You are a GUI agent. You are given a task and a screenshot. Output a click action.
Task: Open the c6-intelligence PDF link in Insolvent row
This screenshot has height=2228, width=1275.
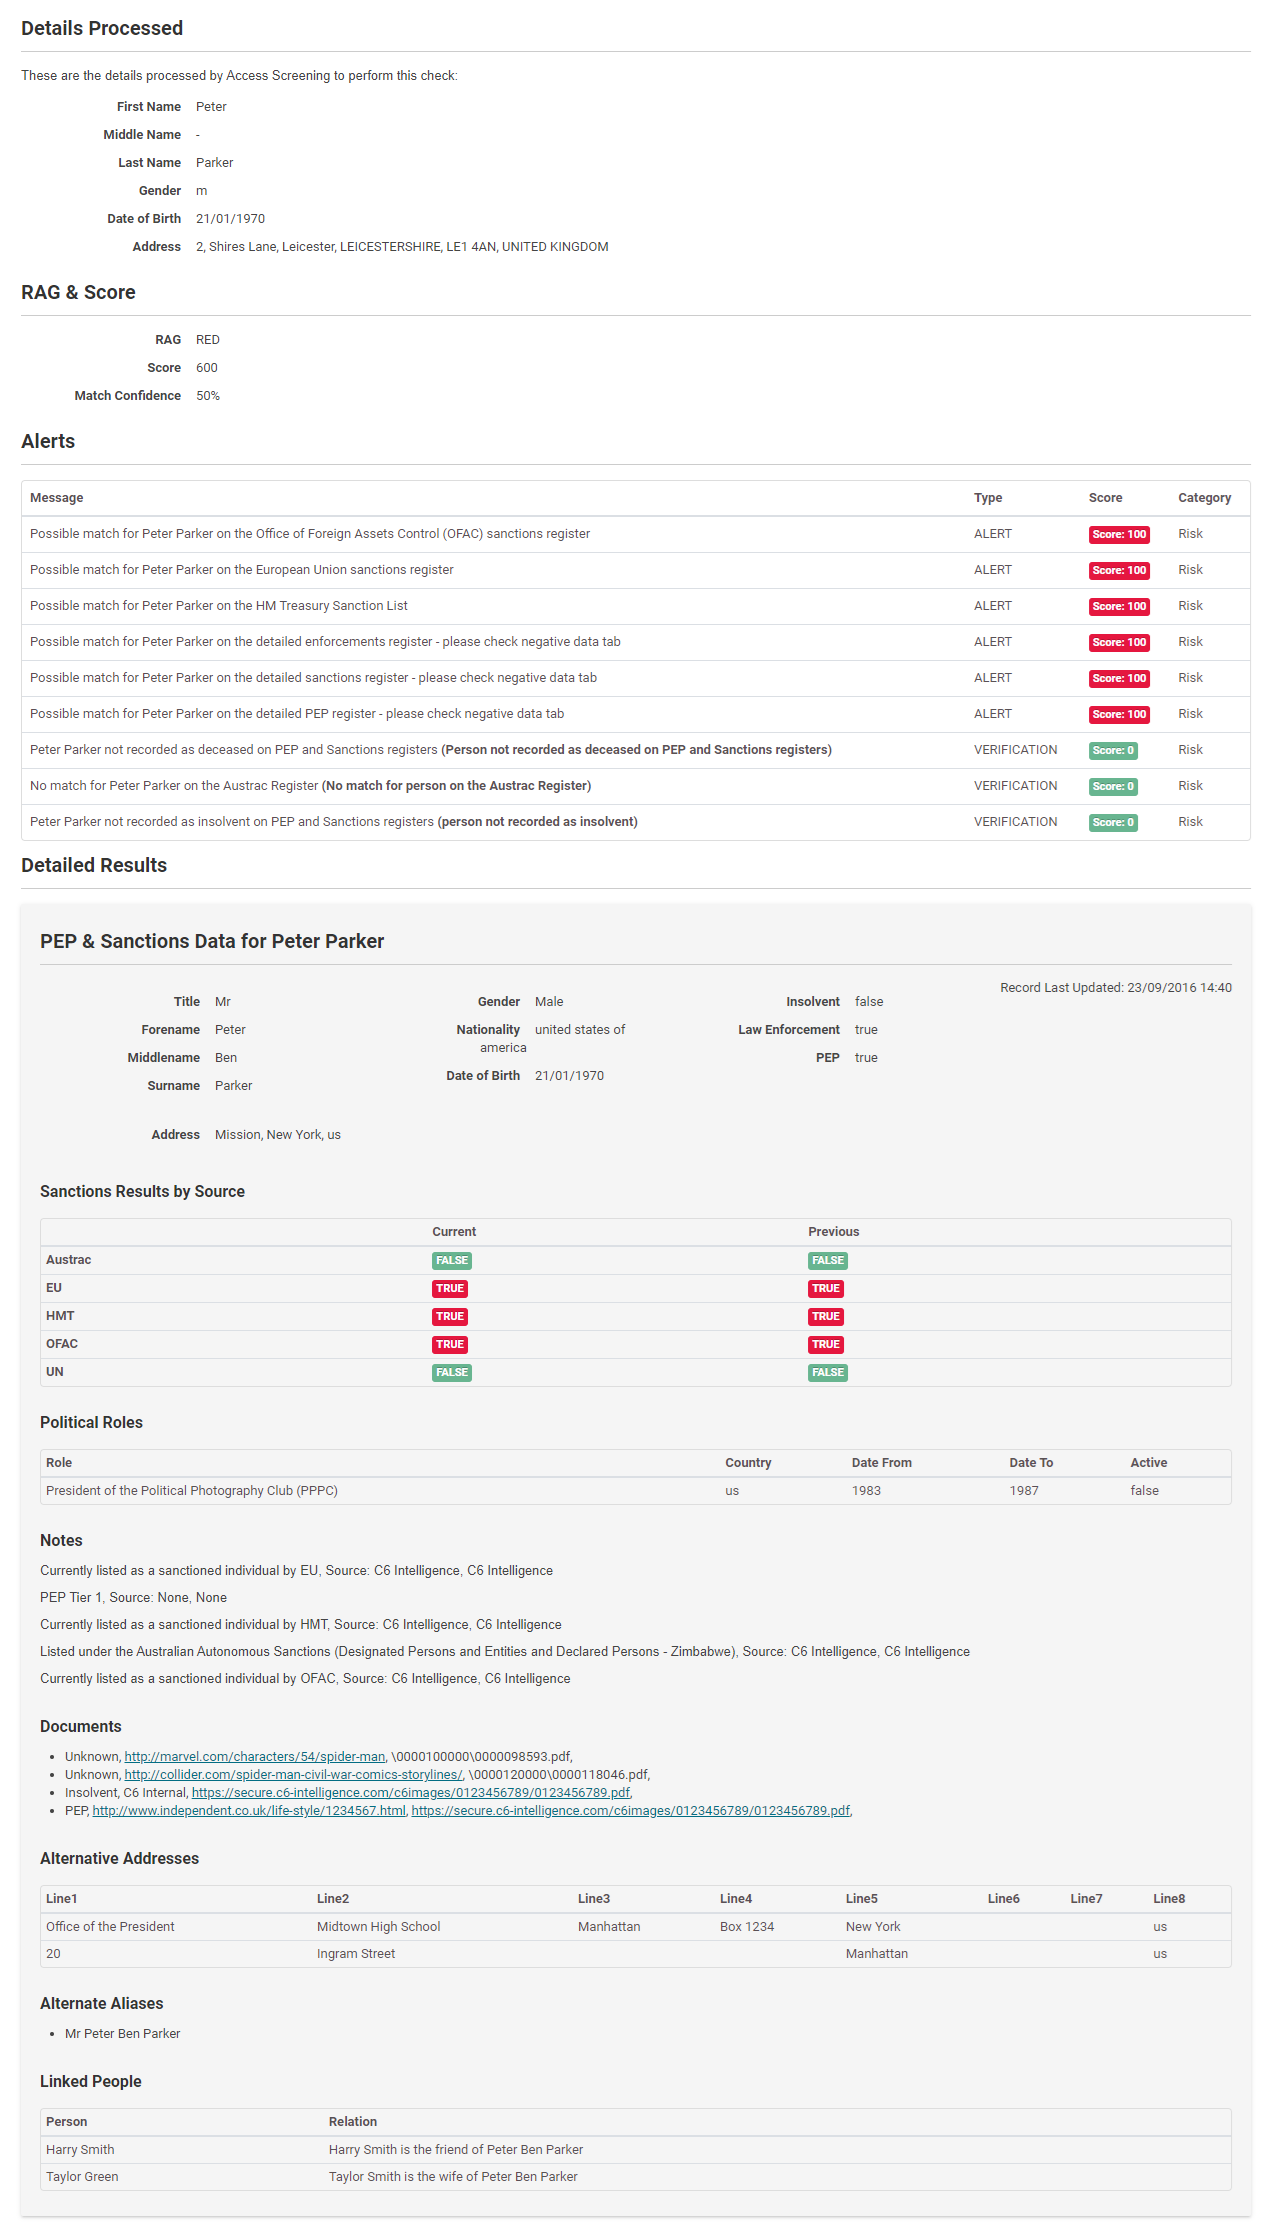point(410,1792)
